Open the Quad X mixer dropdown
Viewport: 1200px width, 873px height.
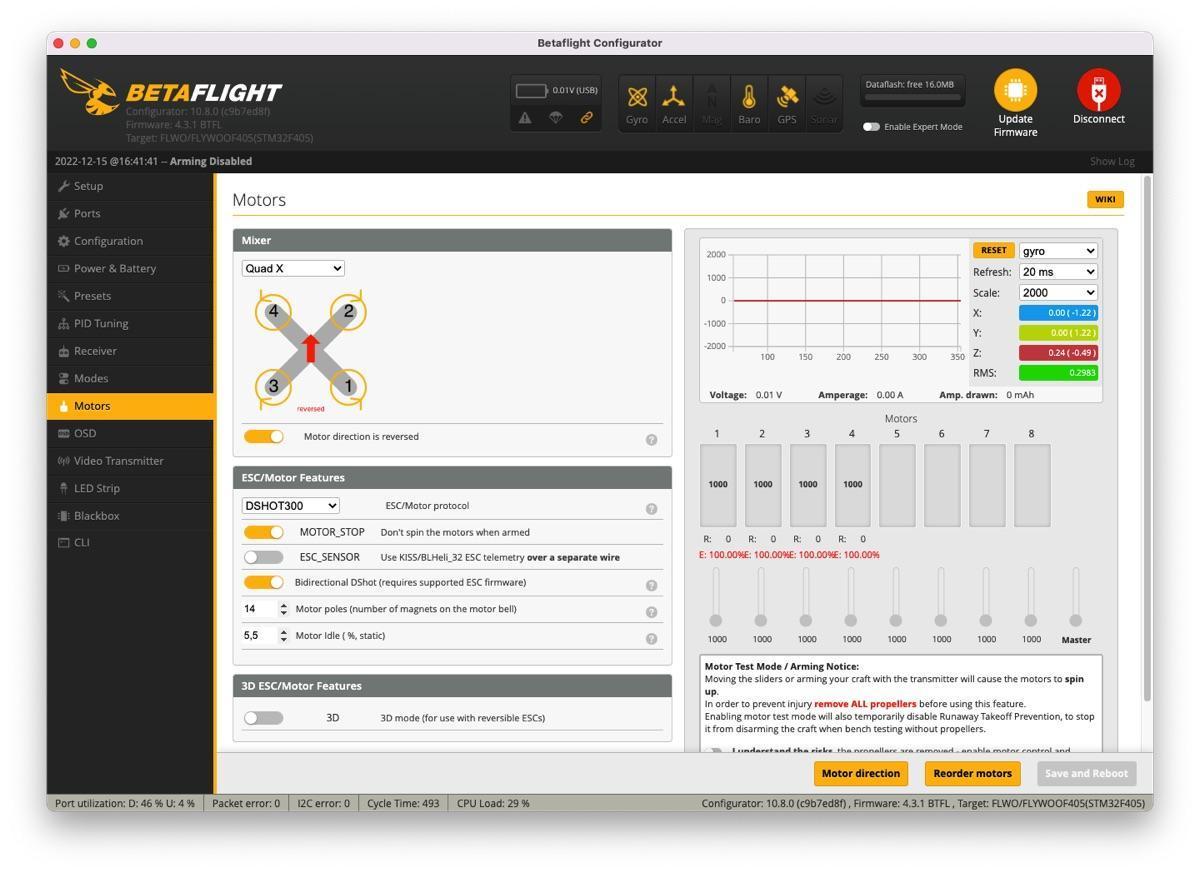293,268
